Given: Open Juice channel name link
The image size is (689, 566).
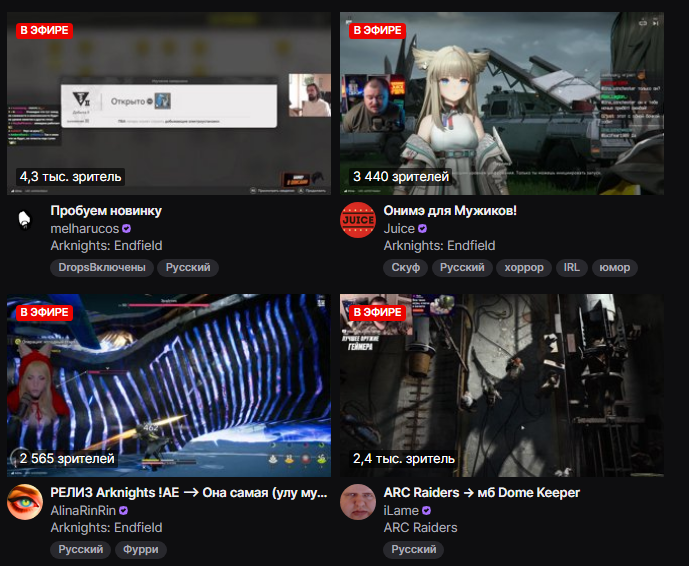Looking at the screenshot, I should pyautogui.click(x=399, y=229).
